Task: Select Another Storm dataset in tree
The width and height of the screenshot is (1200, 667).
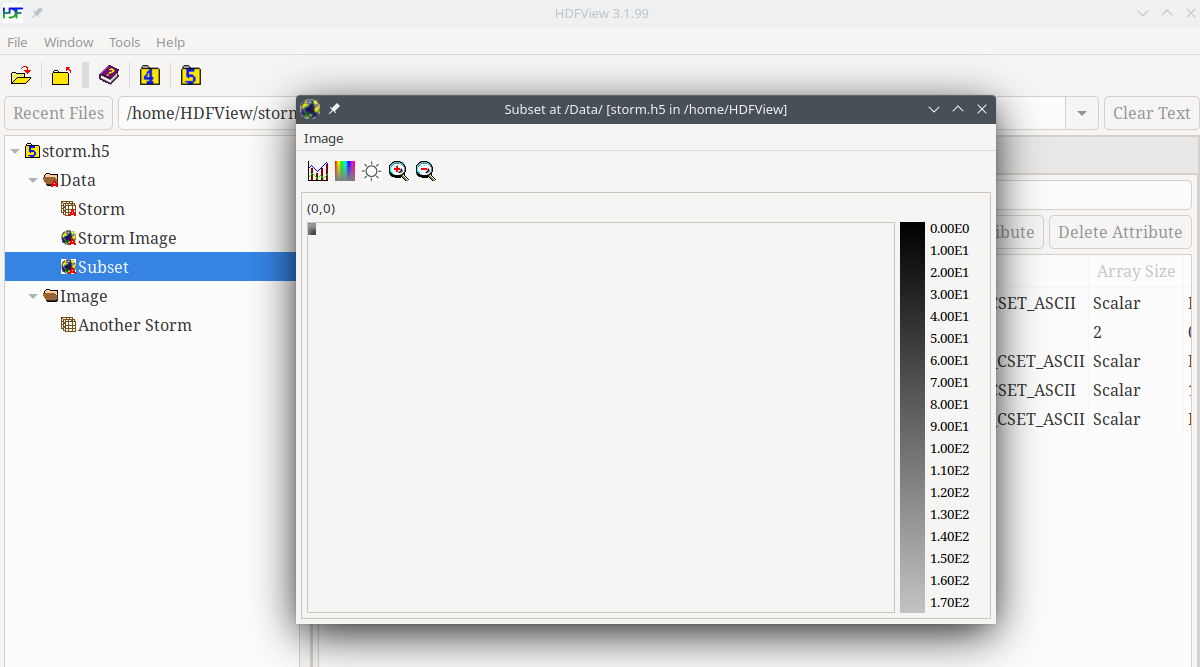Action: click(x=134, y=325)
